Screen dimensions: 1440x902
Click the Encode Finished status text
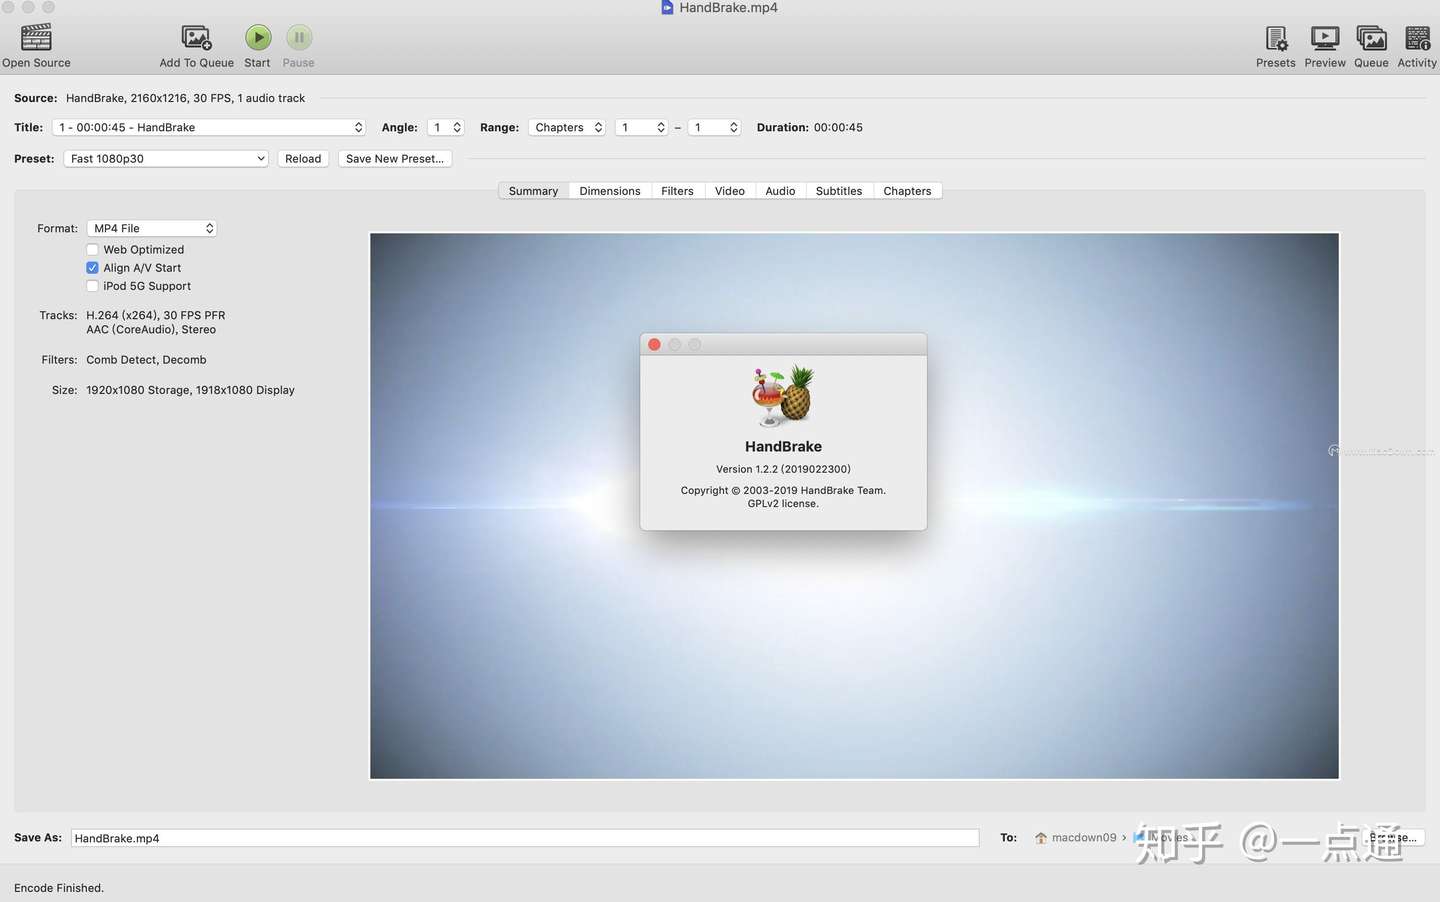point(59,888)
